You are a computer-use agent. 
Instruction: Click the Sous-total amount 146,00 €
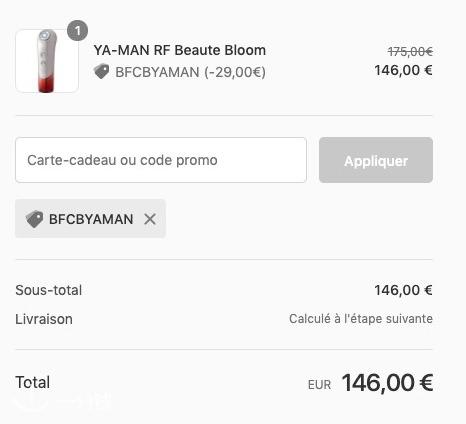(x=403, y=290)
